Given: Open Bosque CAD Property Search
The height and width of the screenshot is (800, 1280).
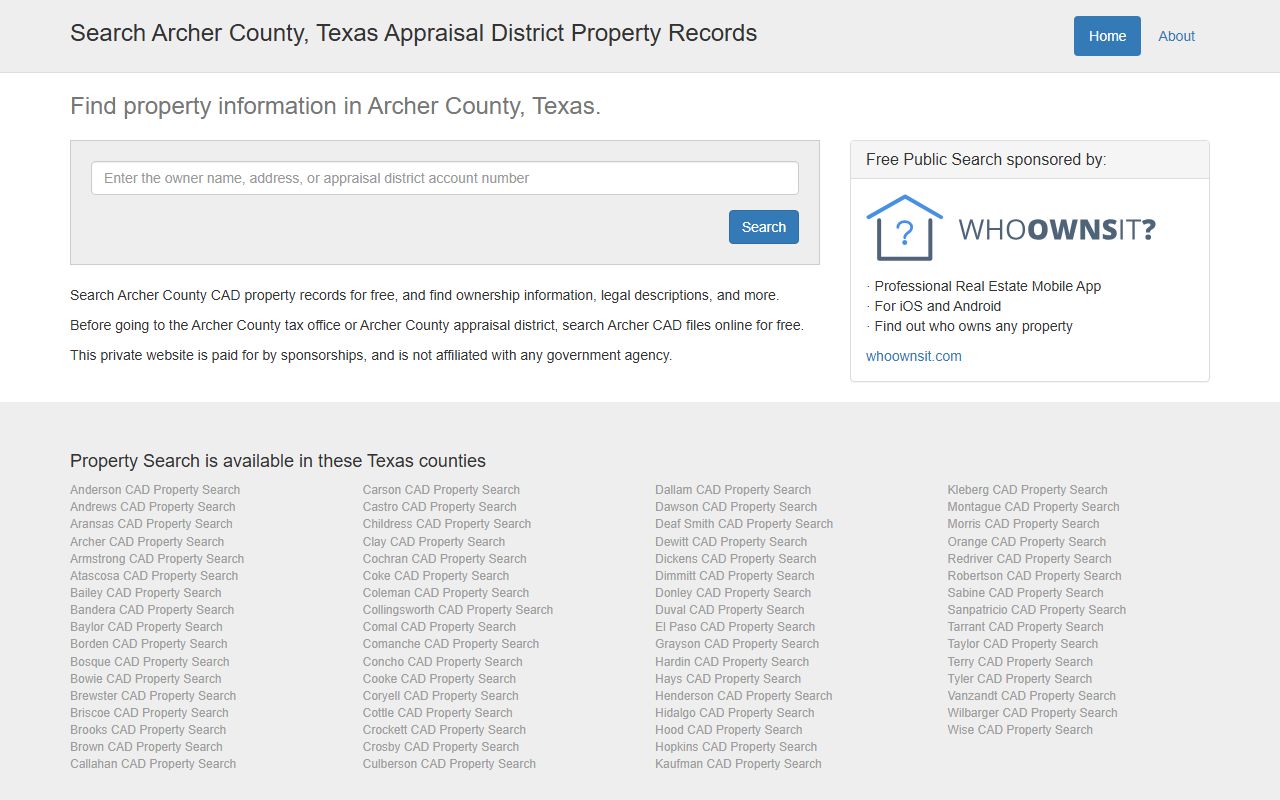Looking at the screenshot, I should click(150, 662).
